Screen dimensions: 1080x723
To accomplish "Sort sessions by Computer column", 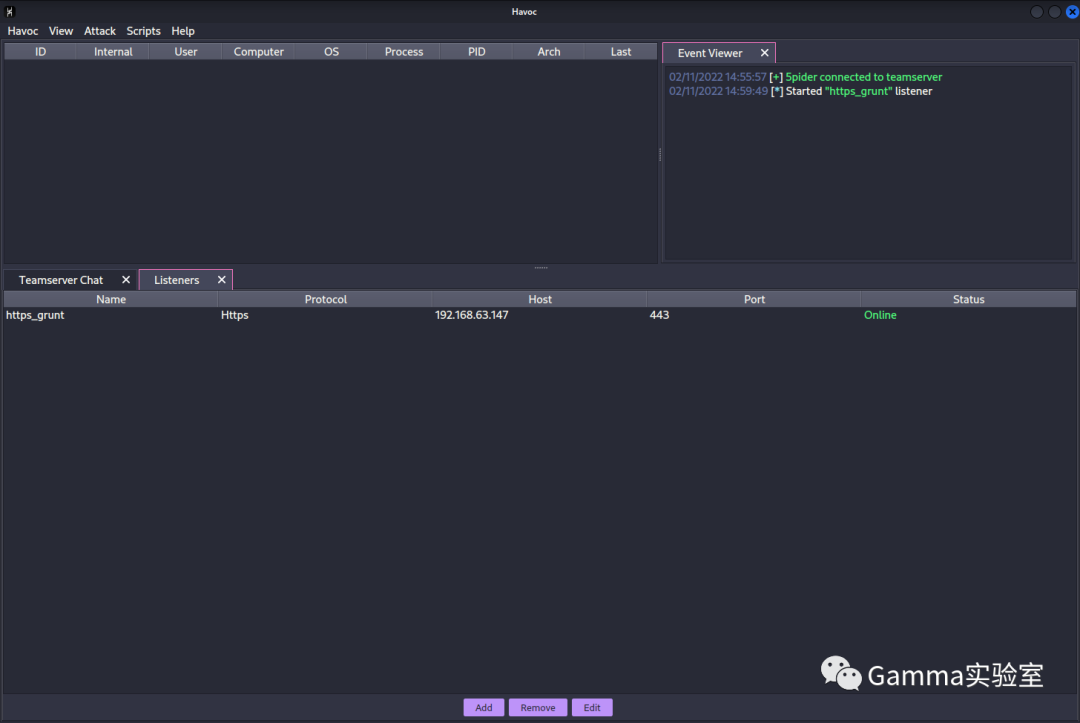I will point(258,52).
